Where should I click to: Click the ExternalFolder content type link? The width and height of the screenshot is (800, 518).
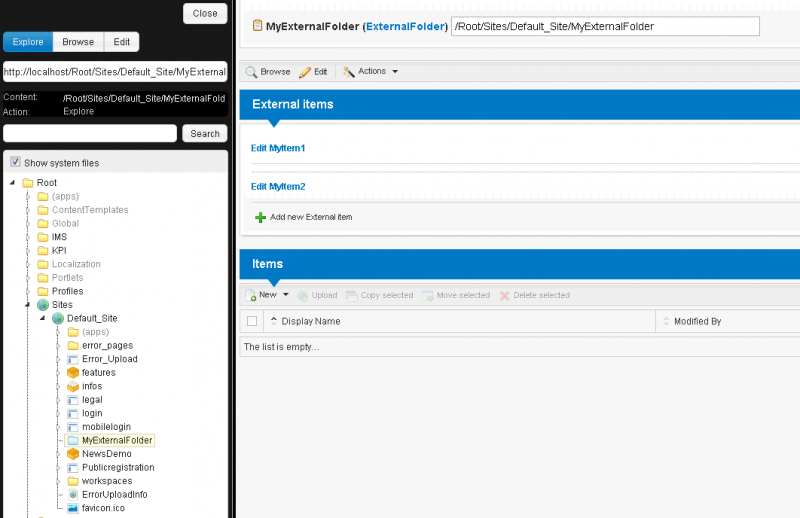coord(405,27)
